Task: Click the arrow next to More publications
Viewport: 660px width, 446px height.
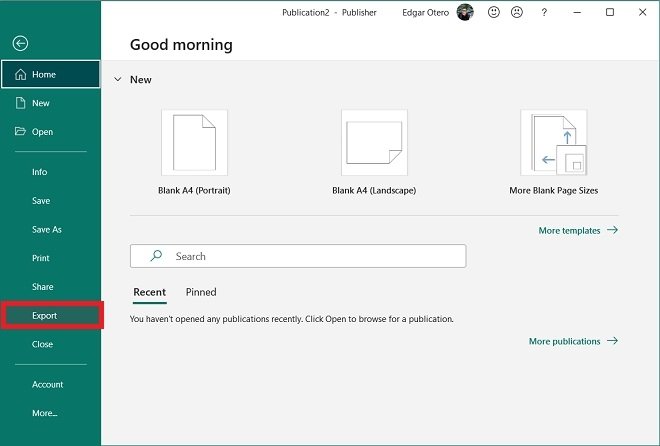Action: (612, 340)
